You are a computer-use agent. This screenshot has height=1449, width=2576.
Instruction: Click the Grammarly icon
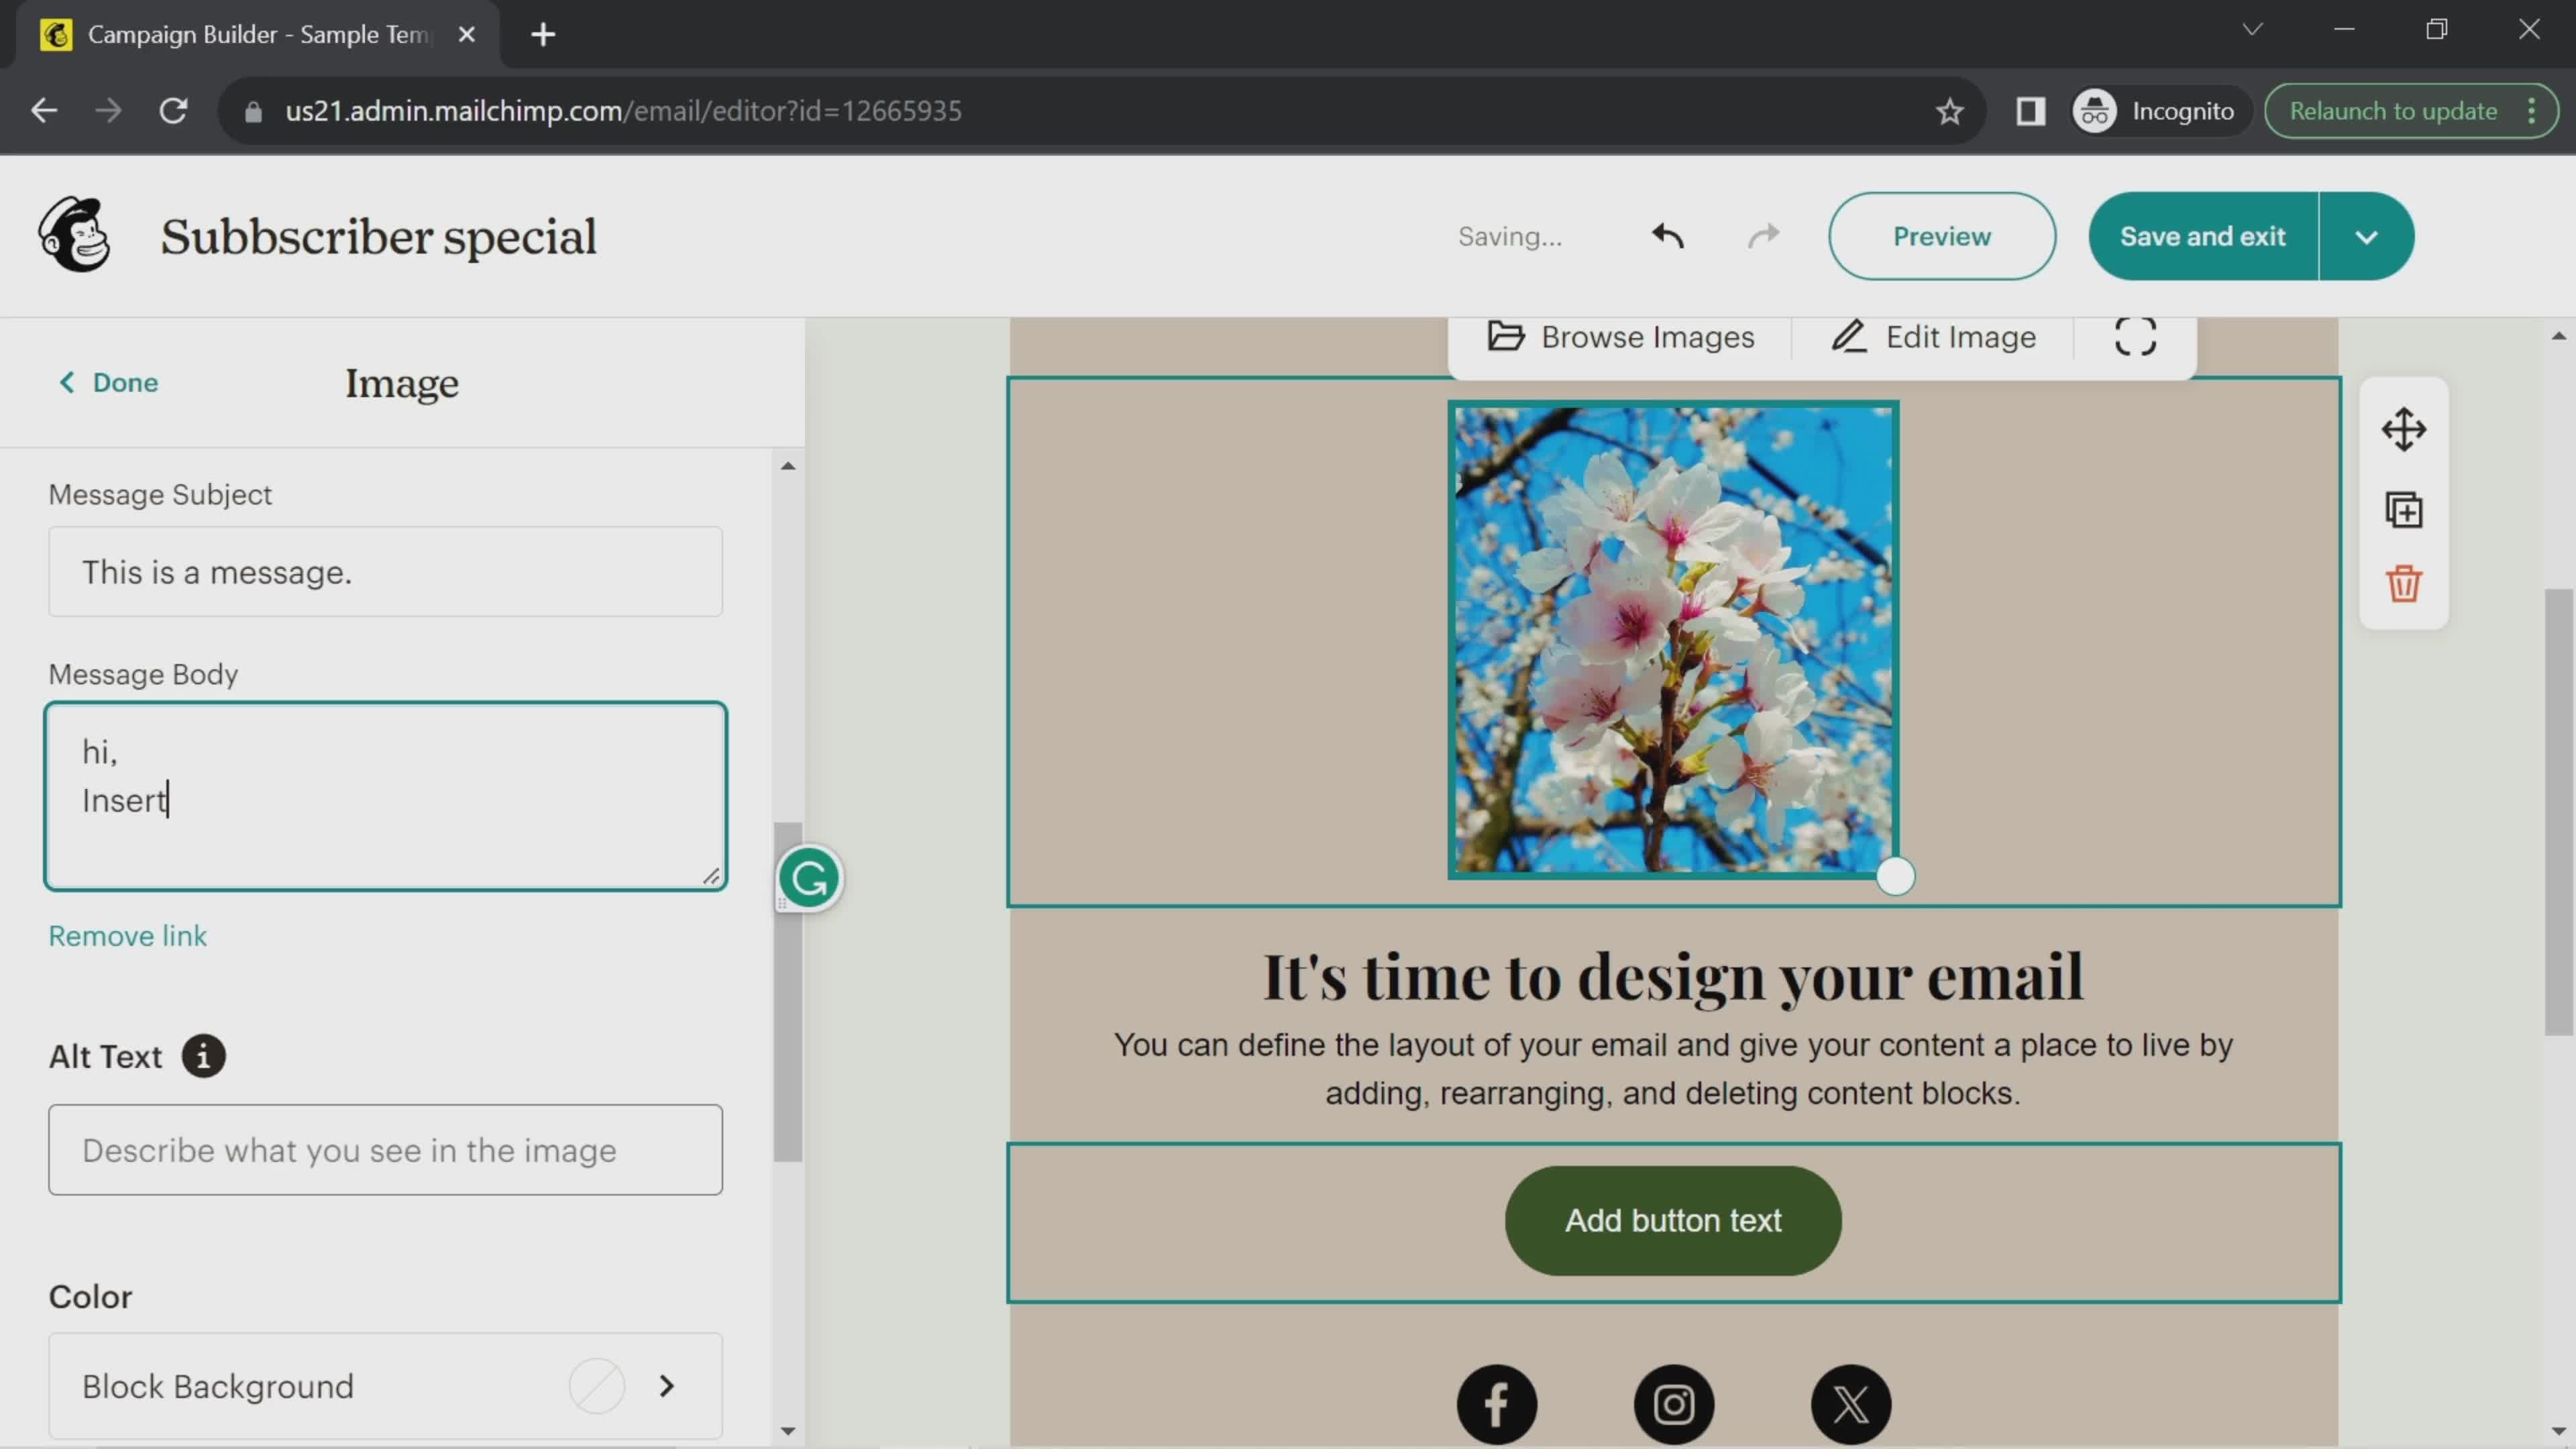coord(808,879)
